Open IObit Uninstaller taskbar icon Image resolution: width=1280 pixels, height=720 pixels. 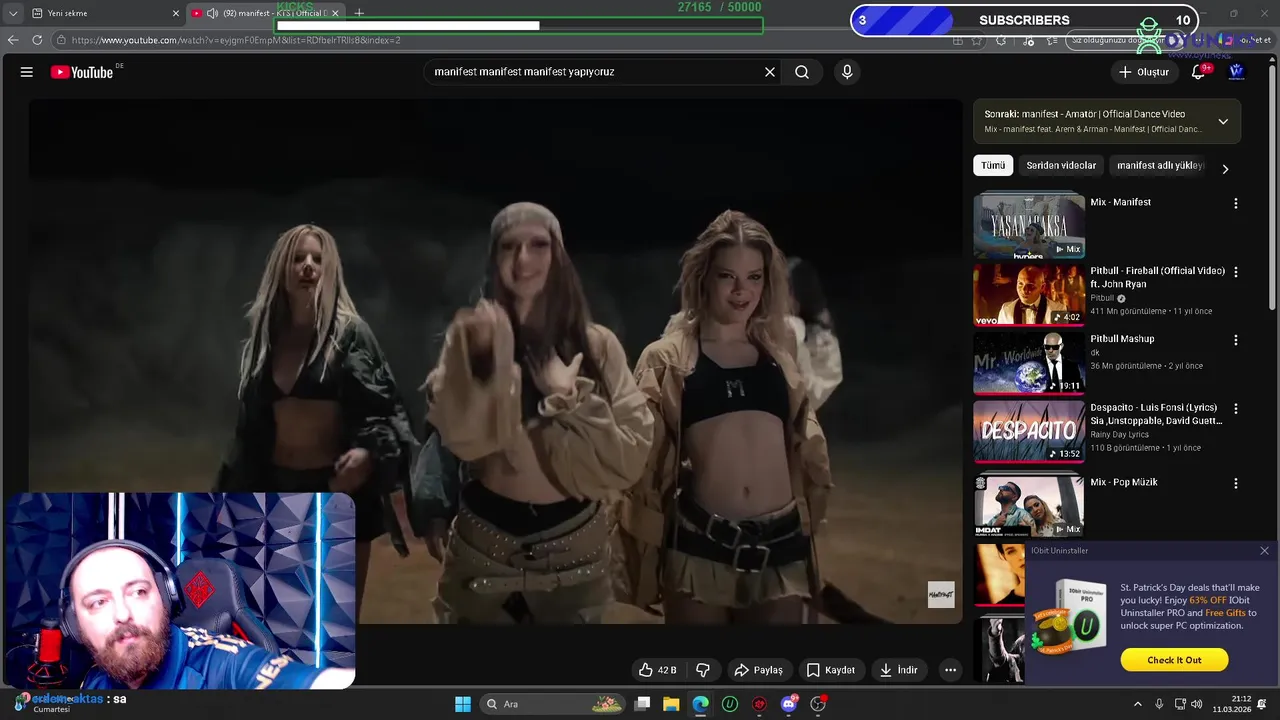click(x=730, y=704)
